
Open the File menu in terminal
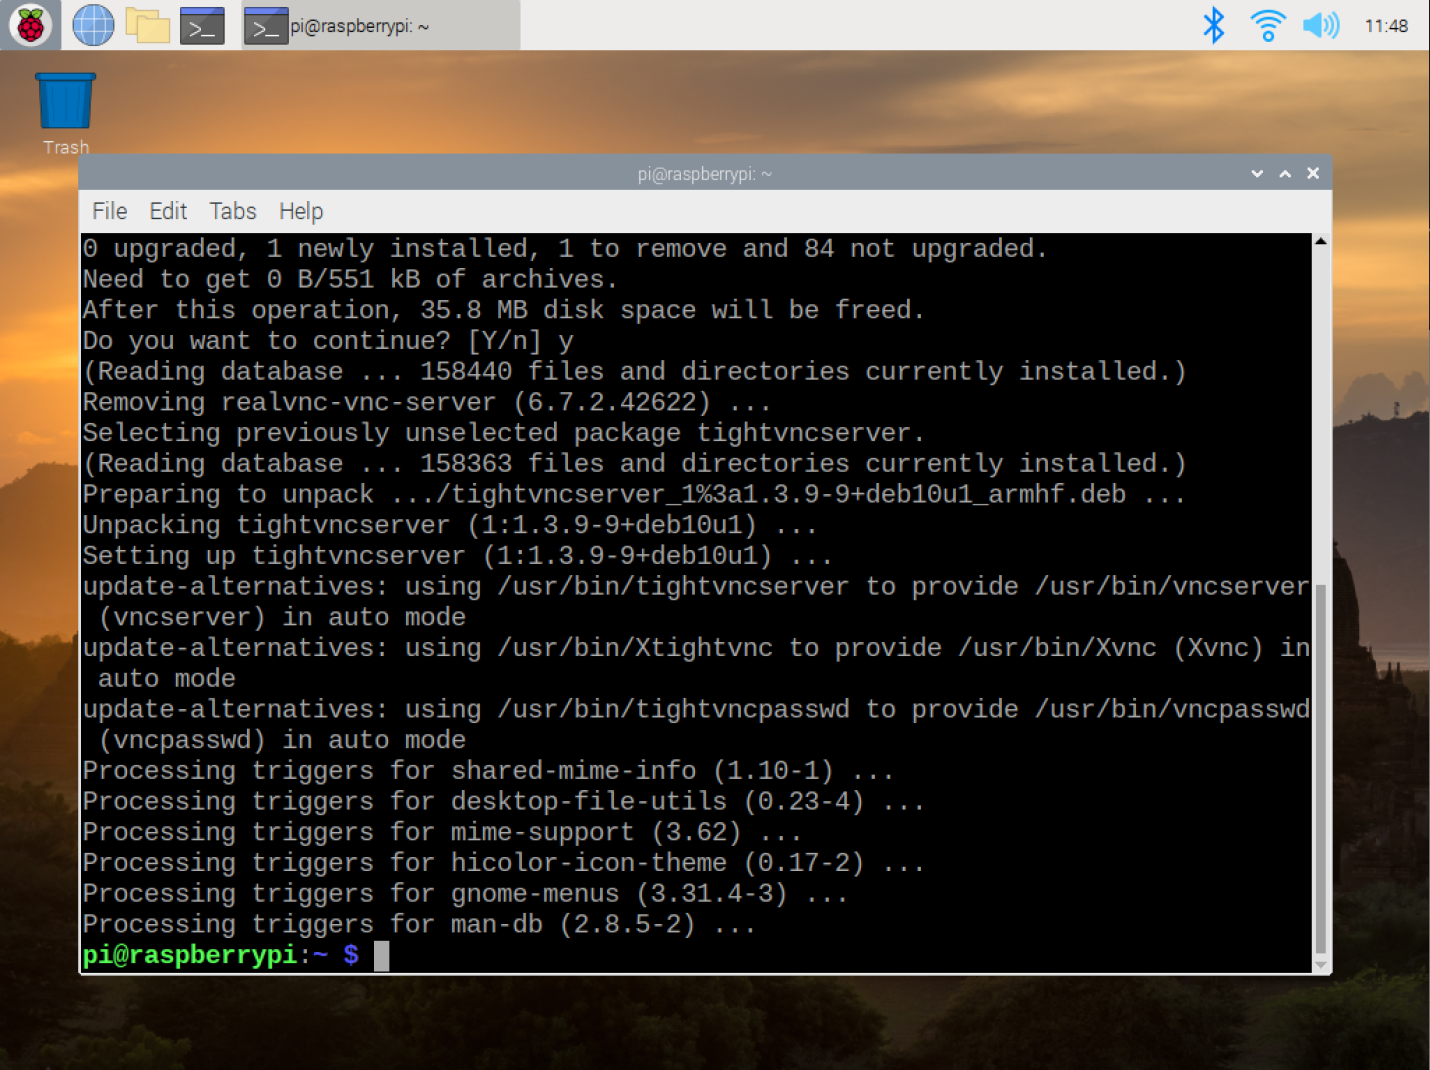pos(110,211)
